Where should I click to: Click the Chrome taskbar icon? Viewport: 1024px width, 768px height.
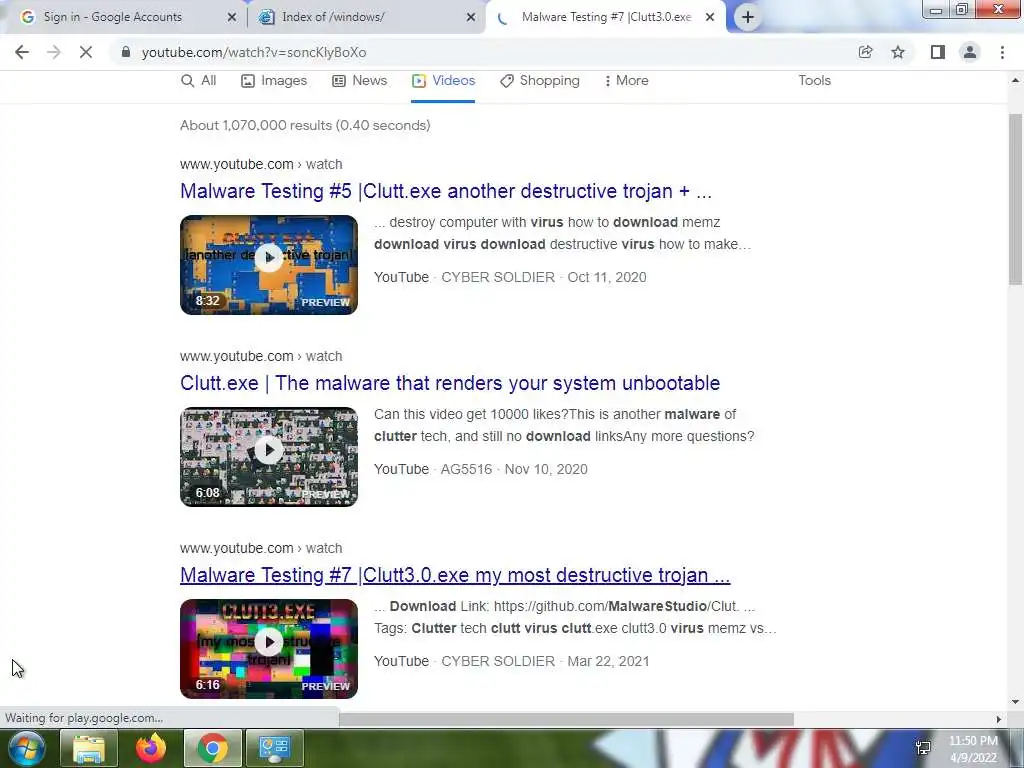click(x=213, y=748)
